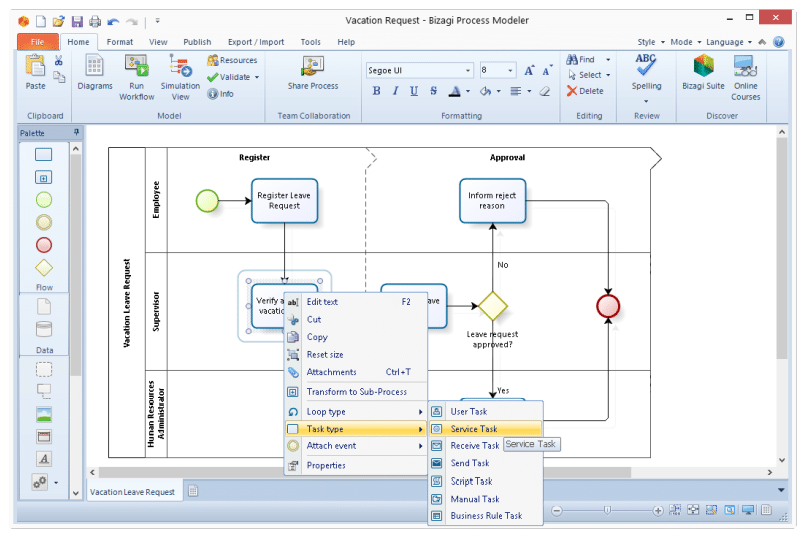Open the Mode dropdown
The height and width of the screenshot is (540, 806).
coord(686,42)
